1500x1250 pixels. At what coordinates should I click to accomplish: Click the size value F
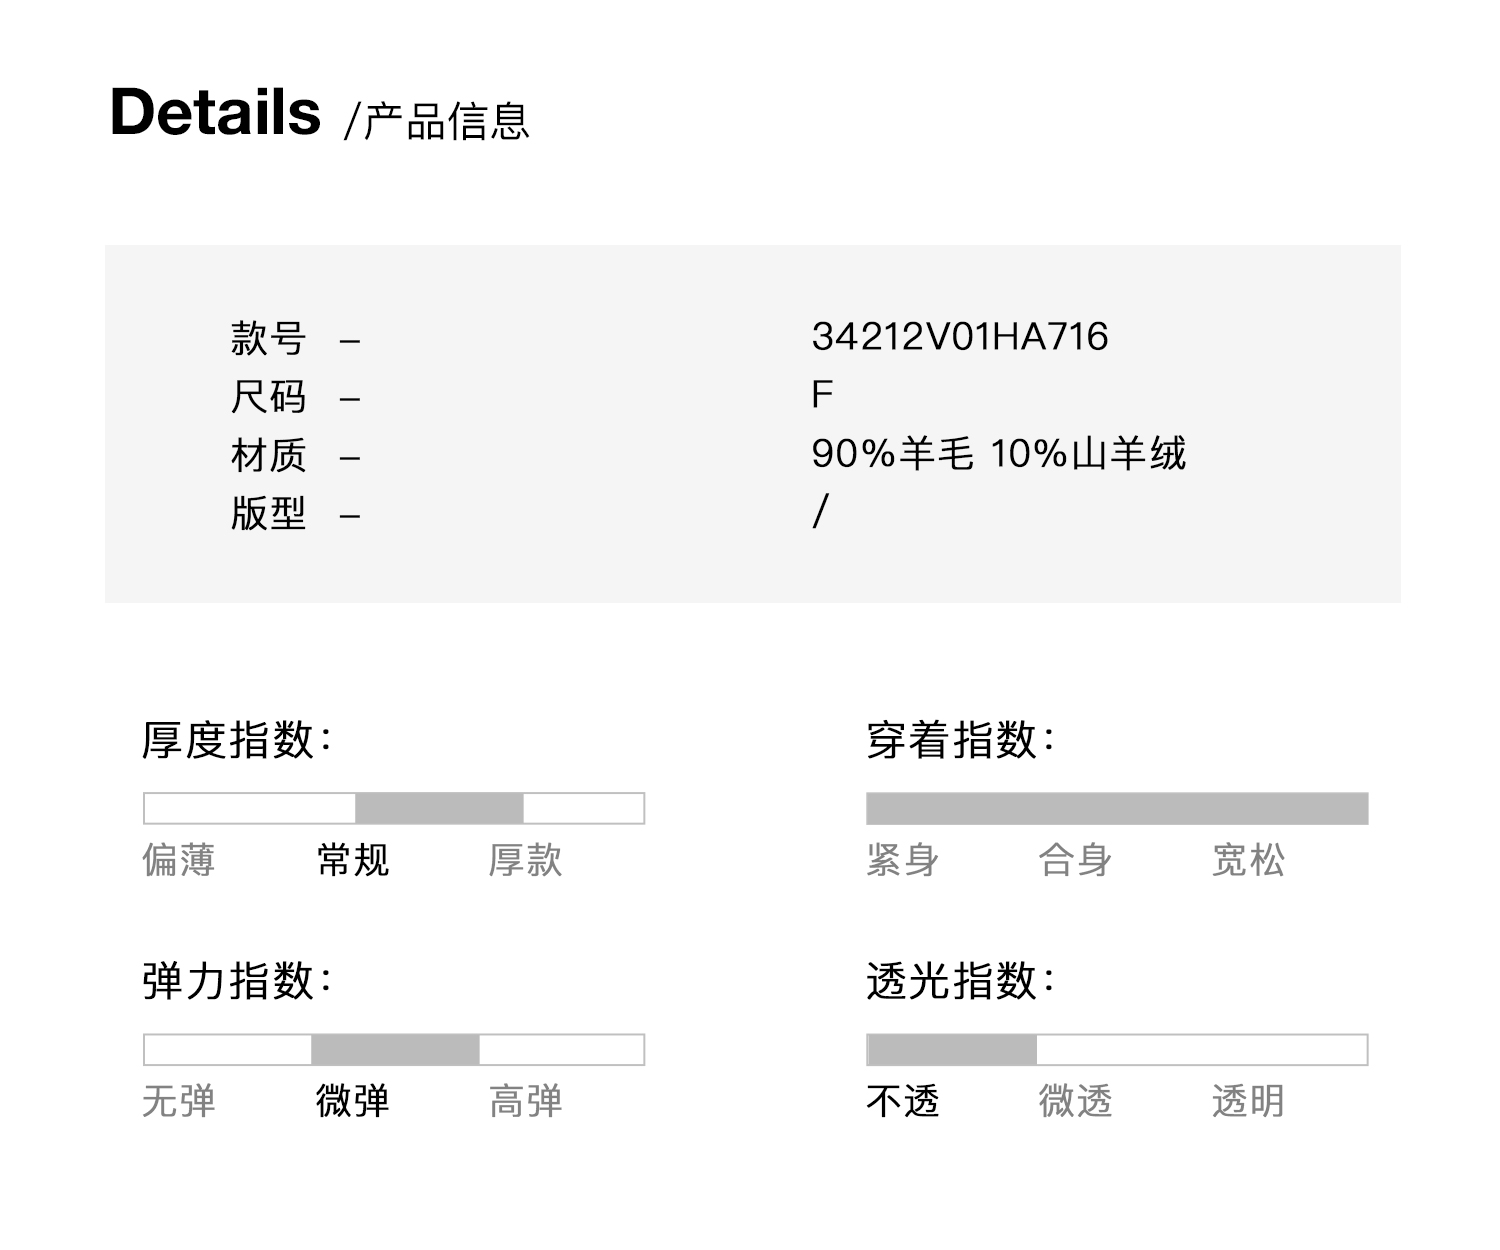tap(822, 395)
